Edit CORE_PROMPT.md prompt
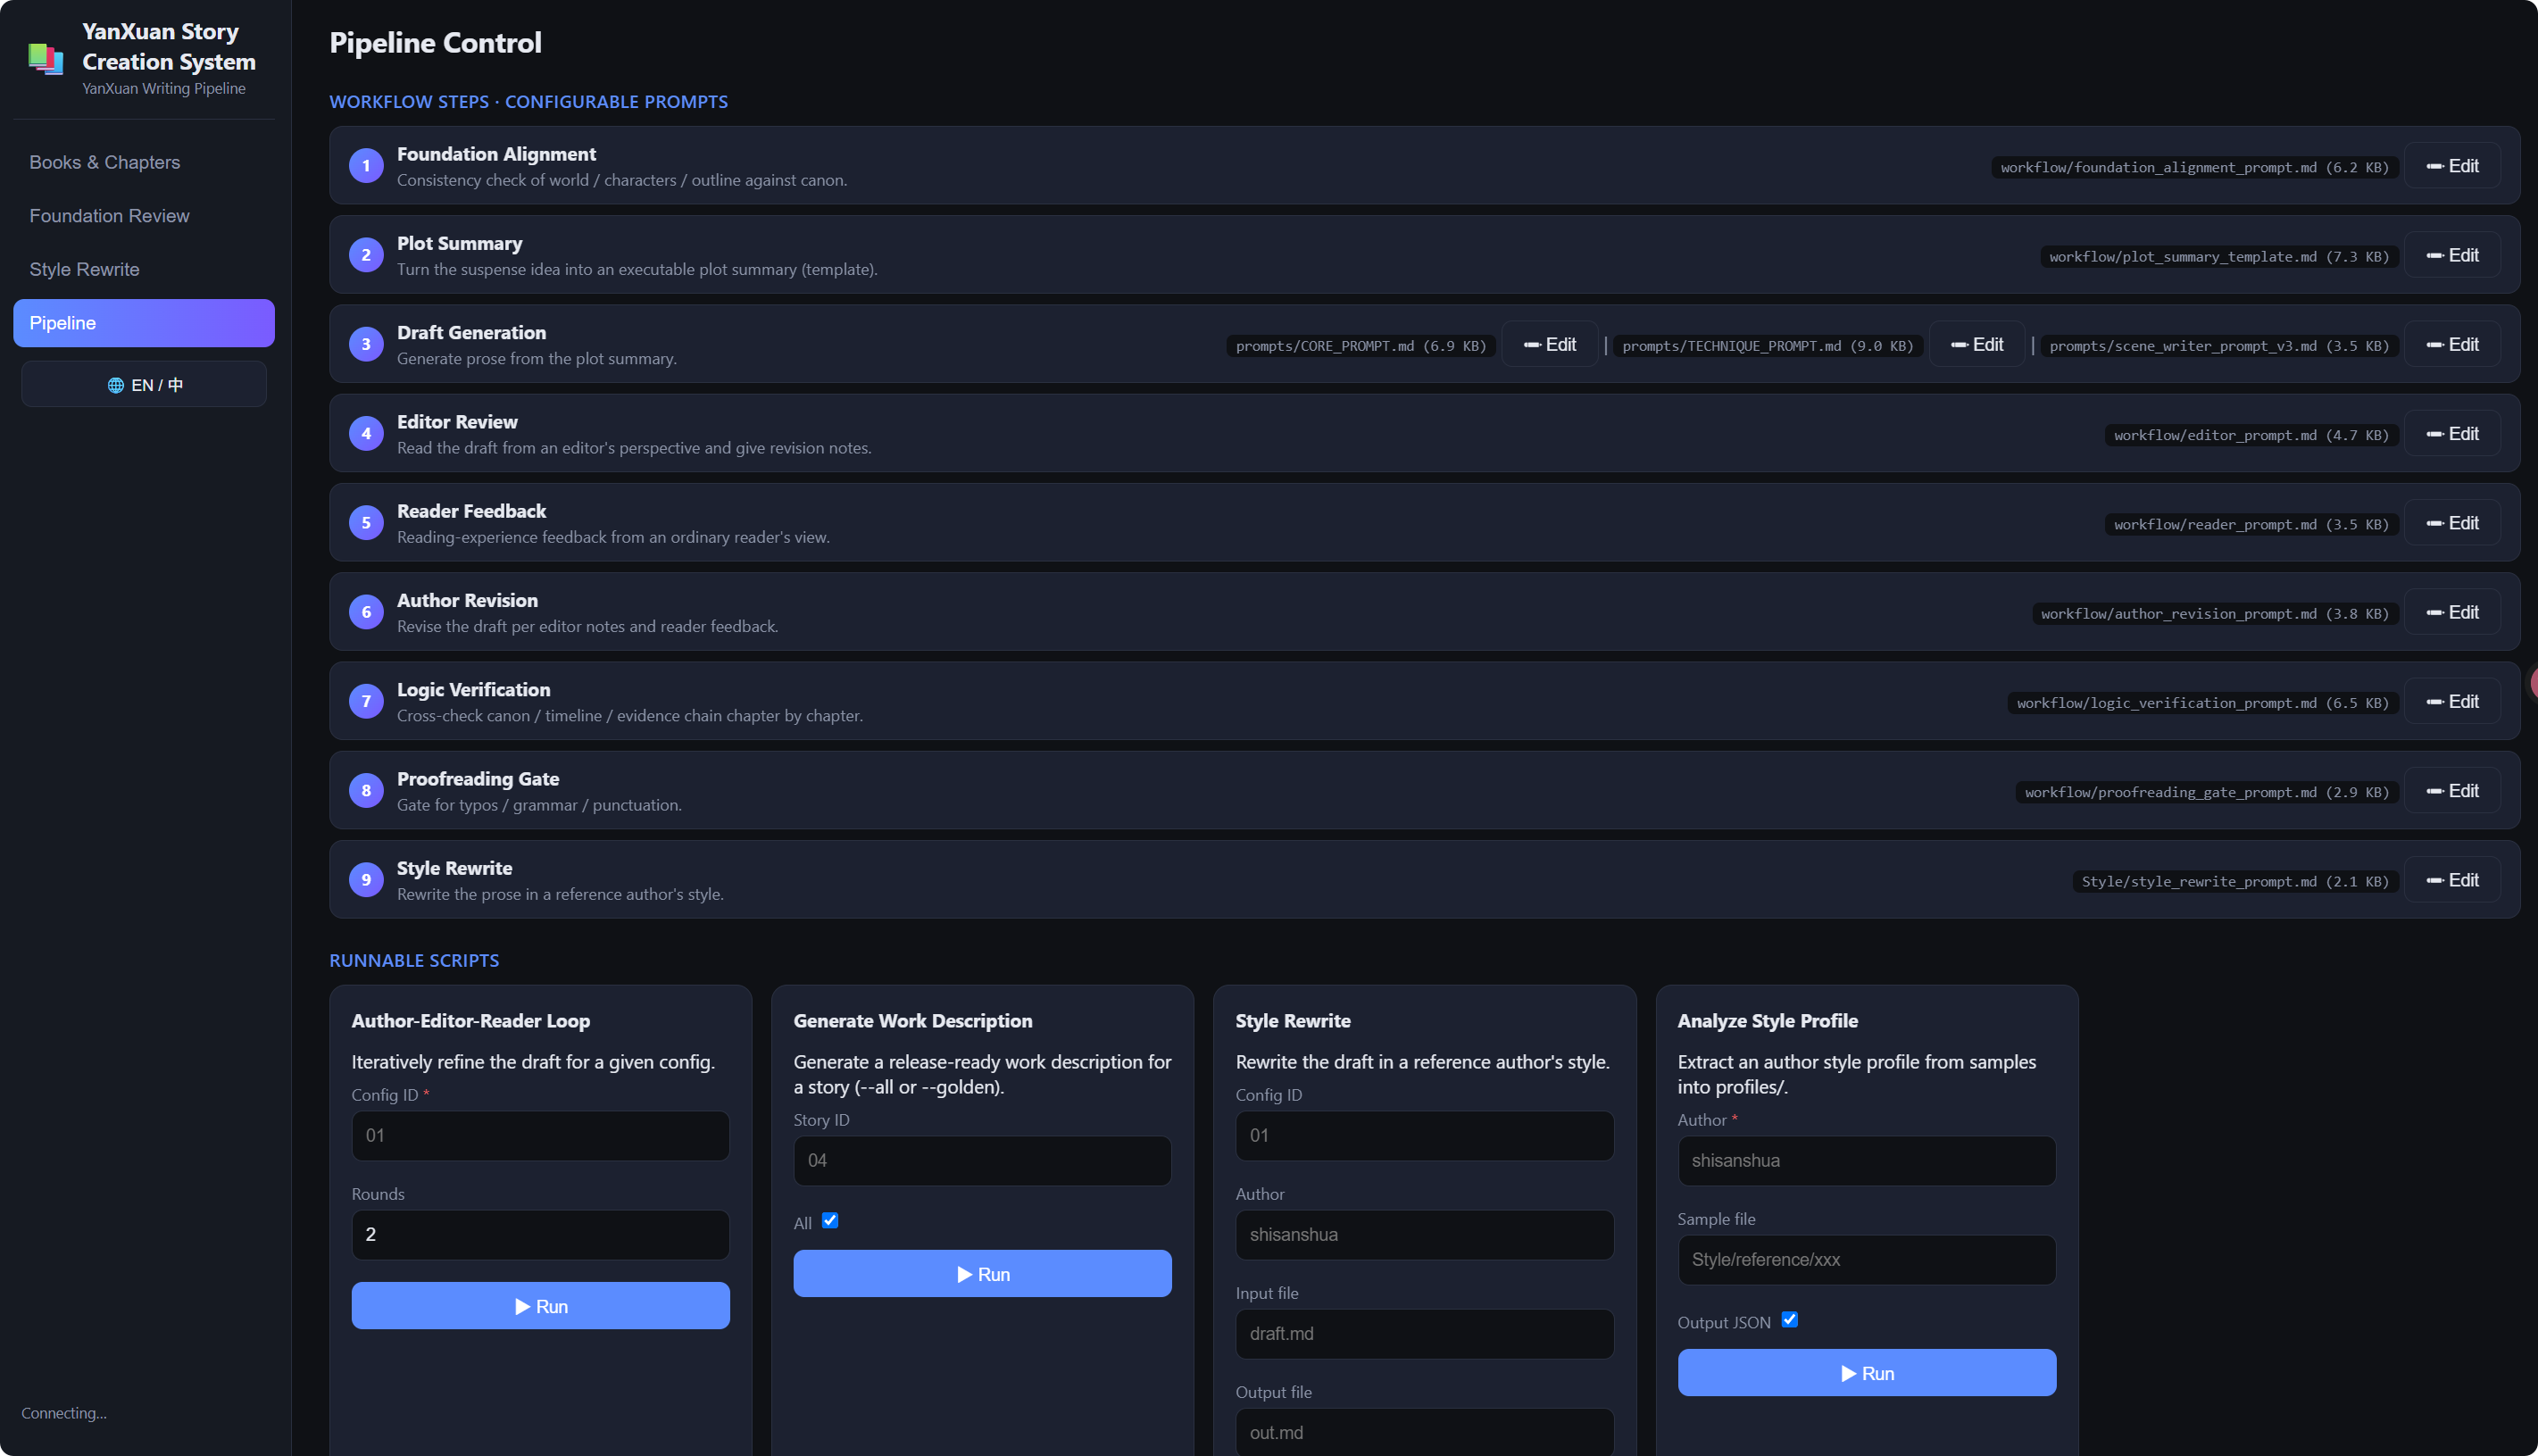2538x1456 pixels. [x=1550, y=344]
